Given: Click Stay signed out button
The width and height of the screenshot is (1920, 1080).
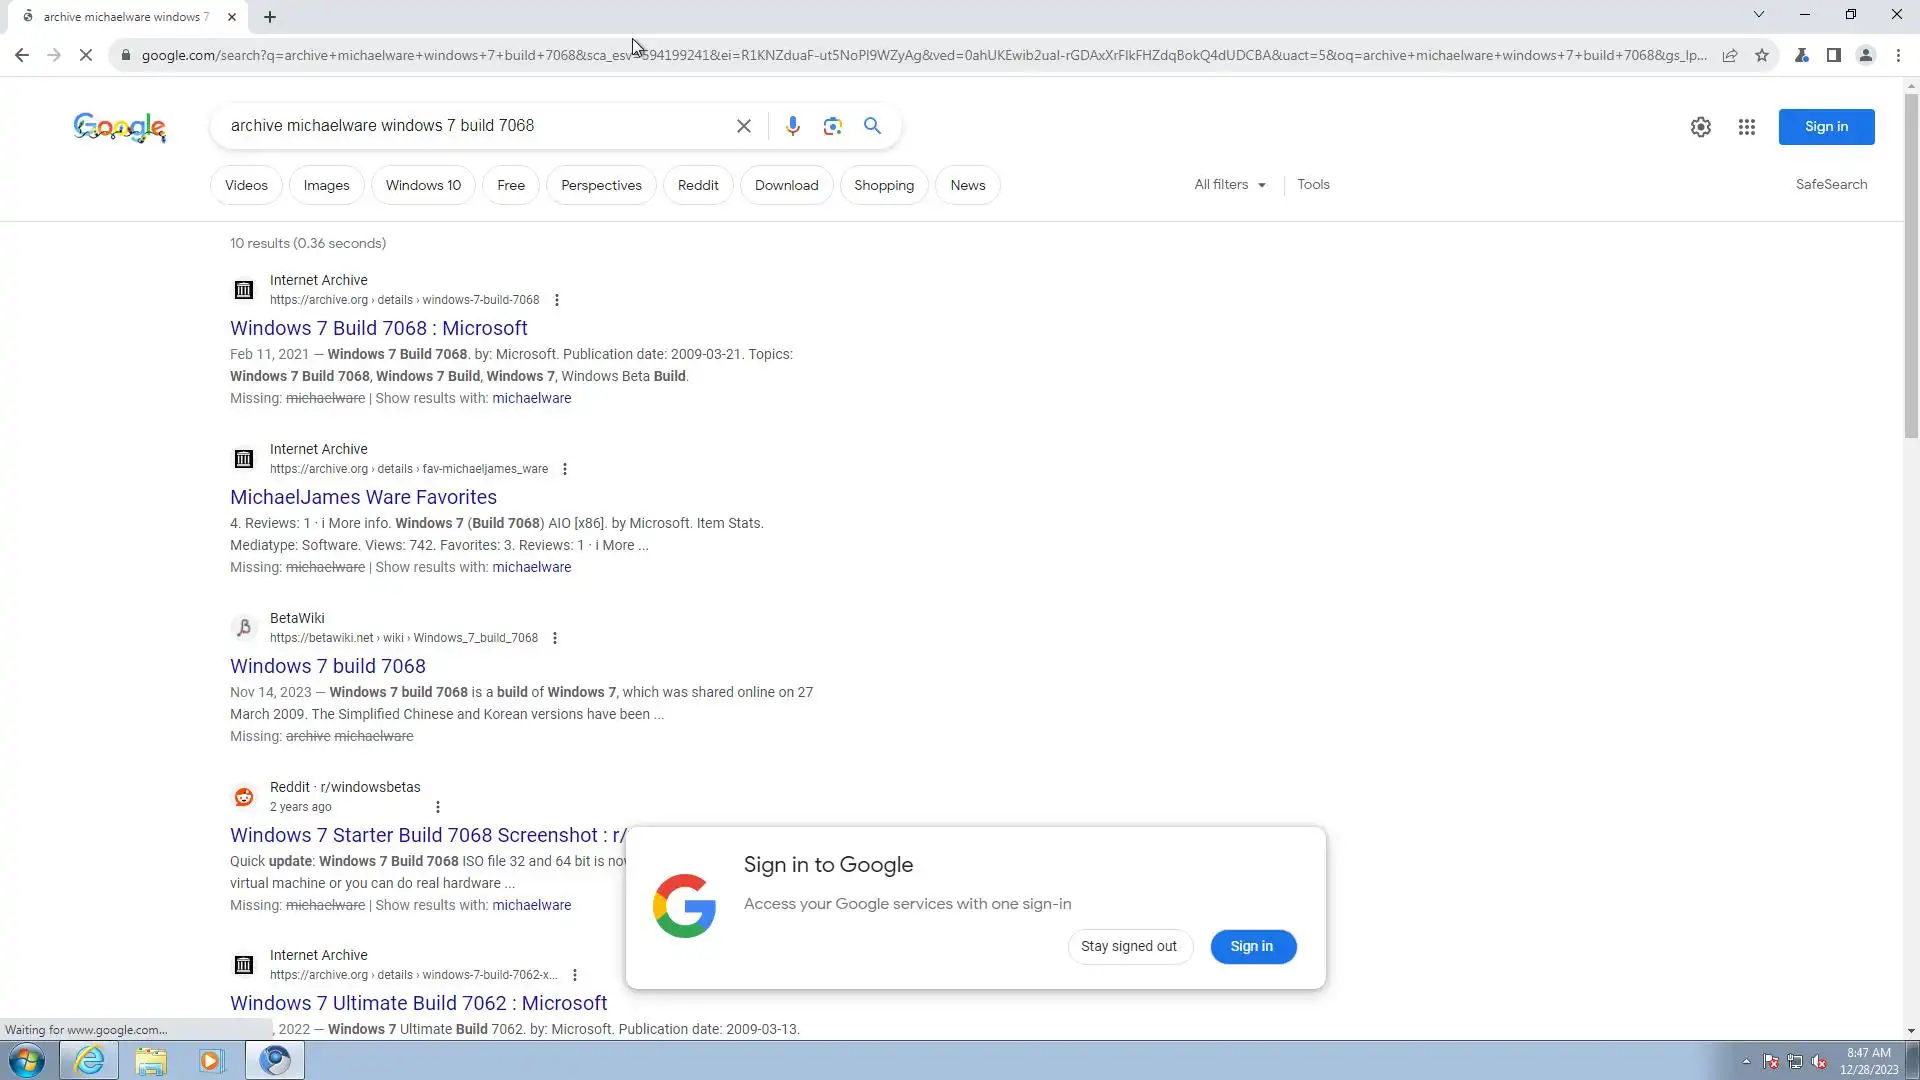Looking at the screenshot, I should [1128, 946].
